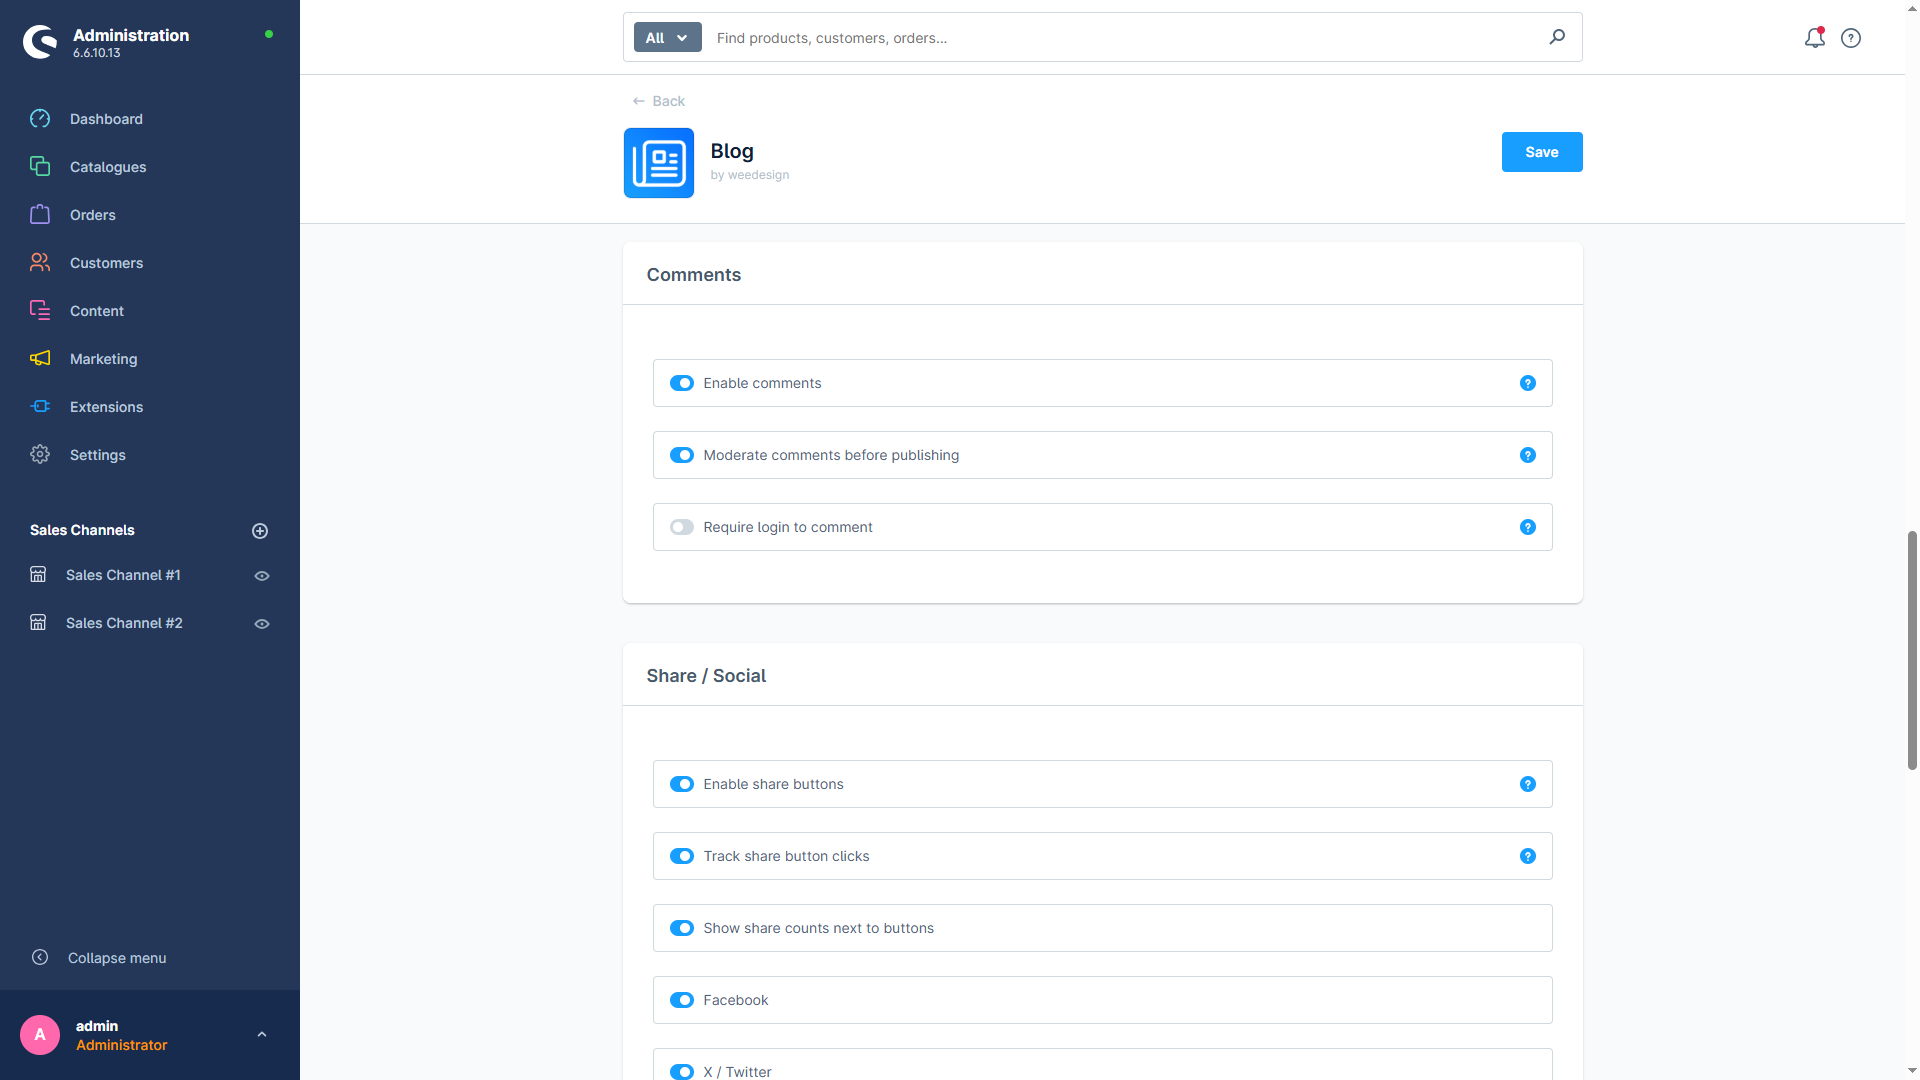
Task: Open help tooltip for Enable share buttons
Action: pos(1528,784)
